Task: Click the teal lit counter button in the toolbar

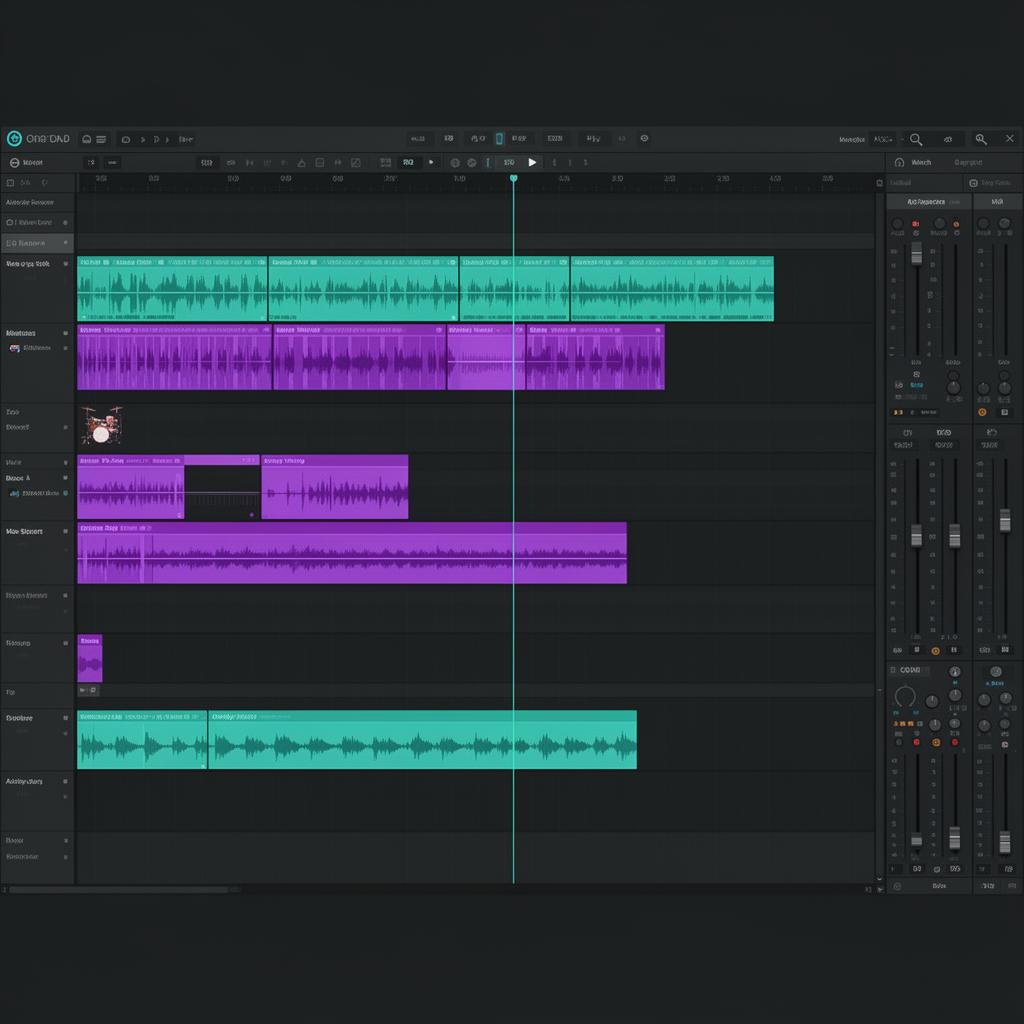Action: pyautogui.click(x=408, y=162)
